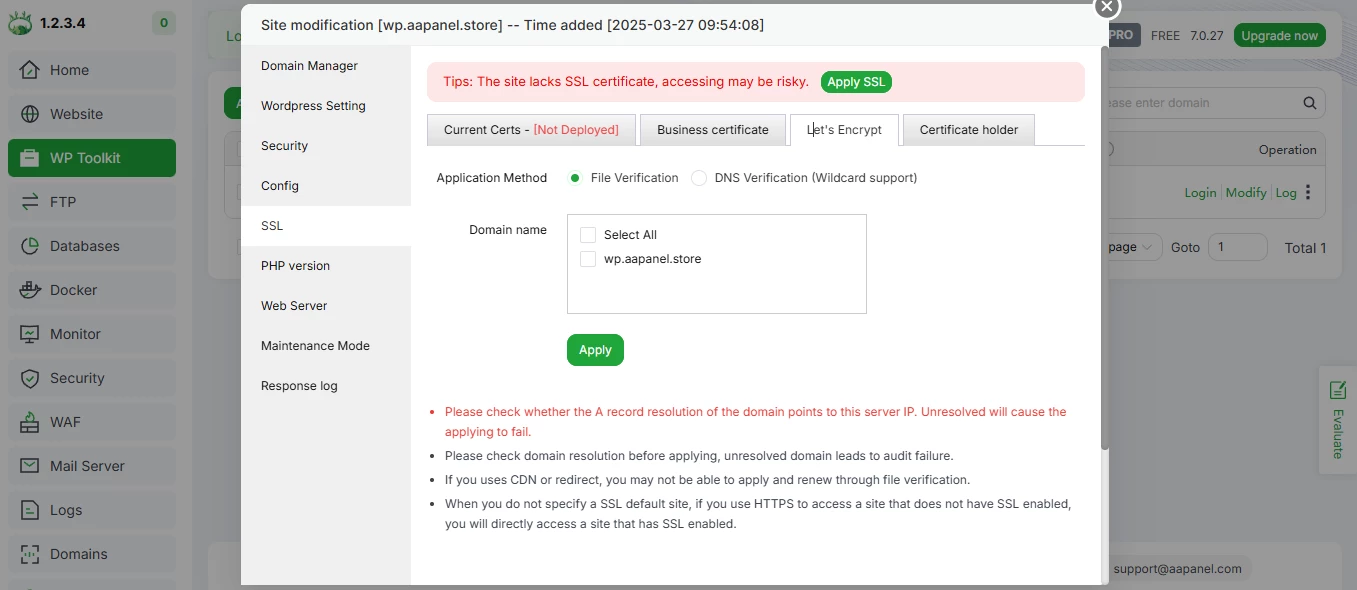Tick the wp.aapanel.store domain checkbox
1357x590 pixels.
pos(588,258)
